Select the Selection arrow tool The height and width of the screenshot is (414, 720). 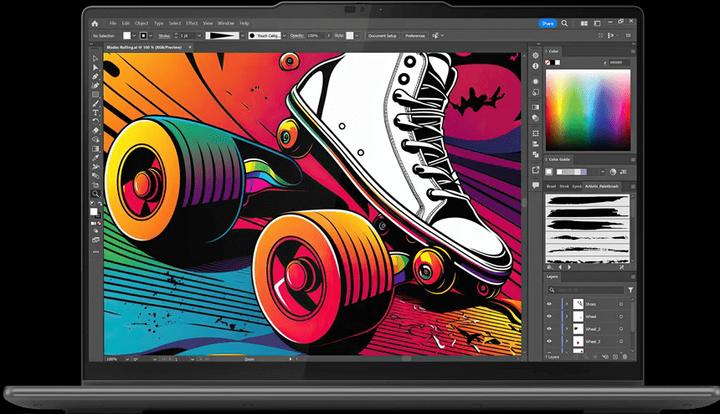[x=96, y=58]
